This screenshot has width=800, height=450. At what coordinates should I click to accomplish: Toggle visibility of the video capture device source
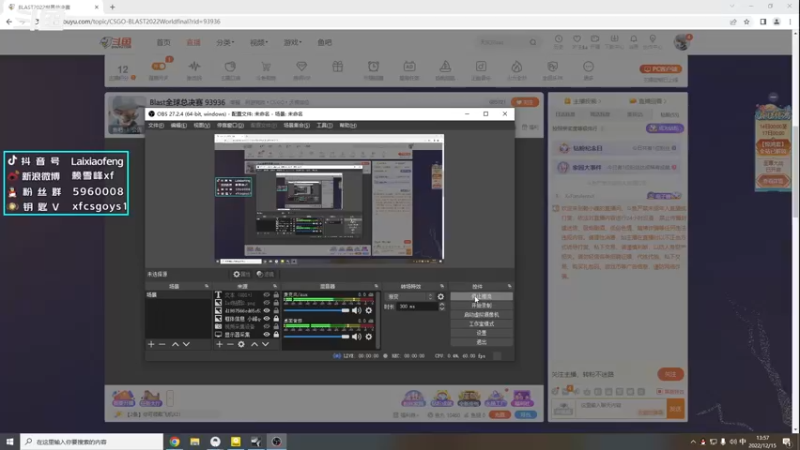[266, 327]
